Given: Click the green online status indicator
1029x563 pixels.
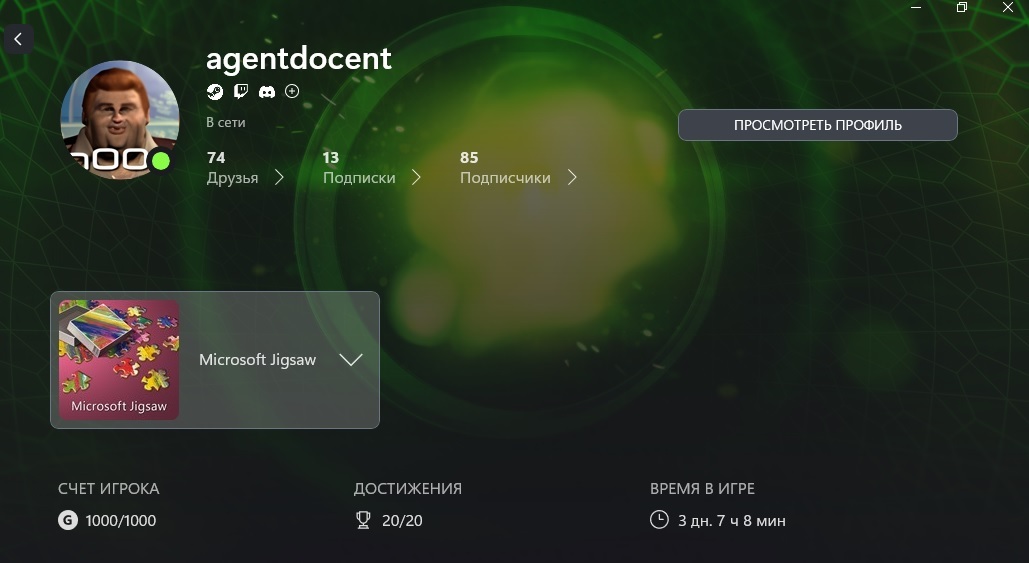Looking at the screenshot, I should [x=160, y=161].
